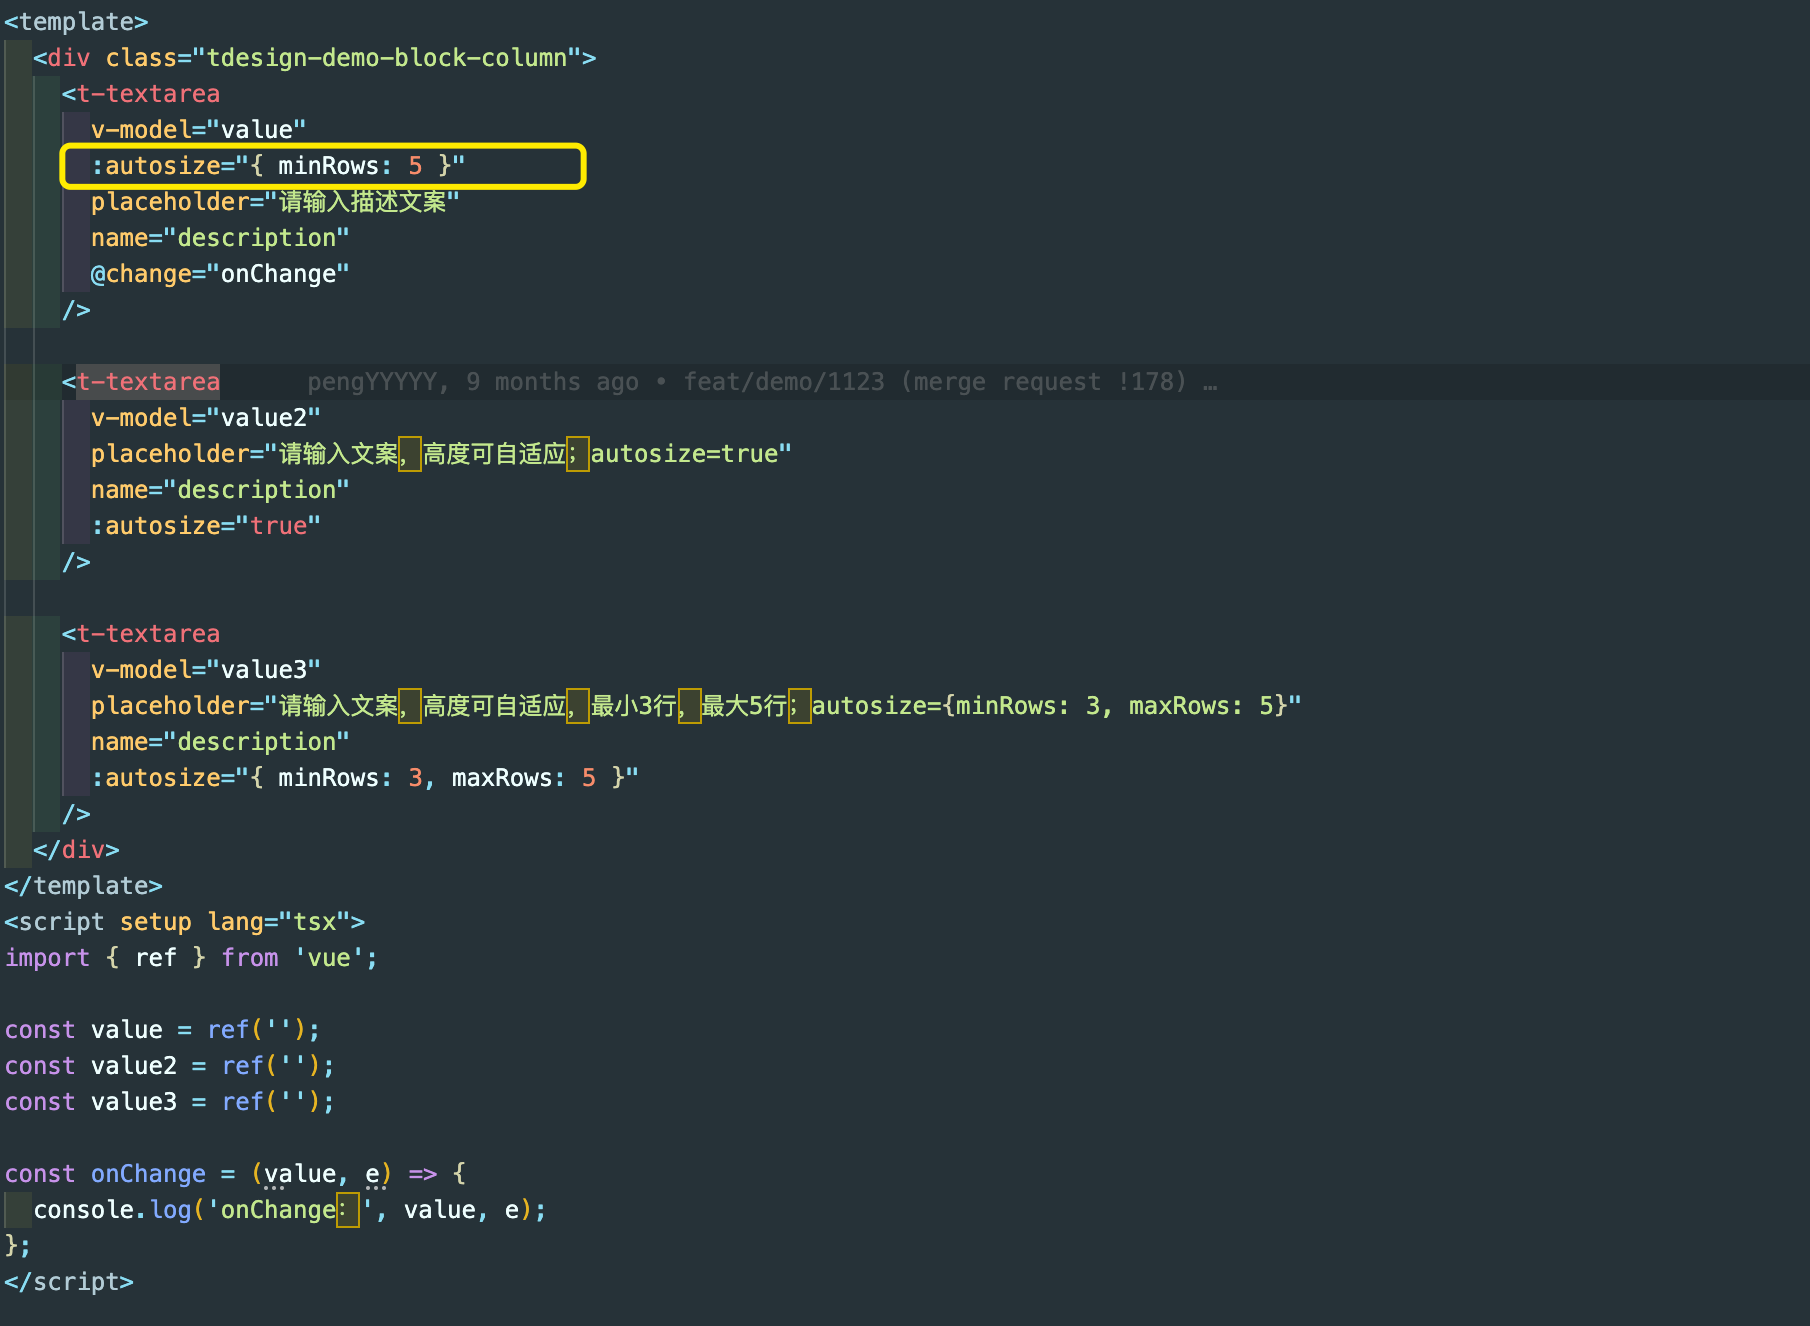1810x1326 pixels.
Task: Click the import statement from 'vue'
Action: pos(190,957)
